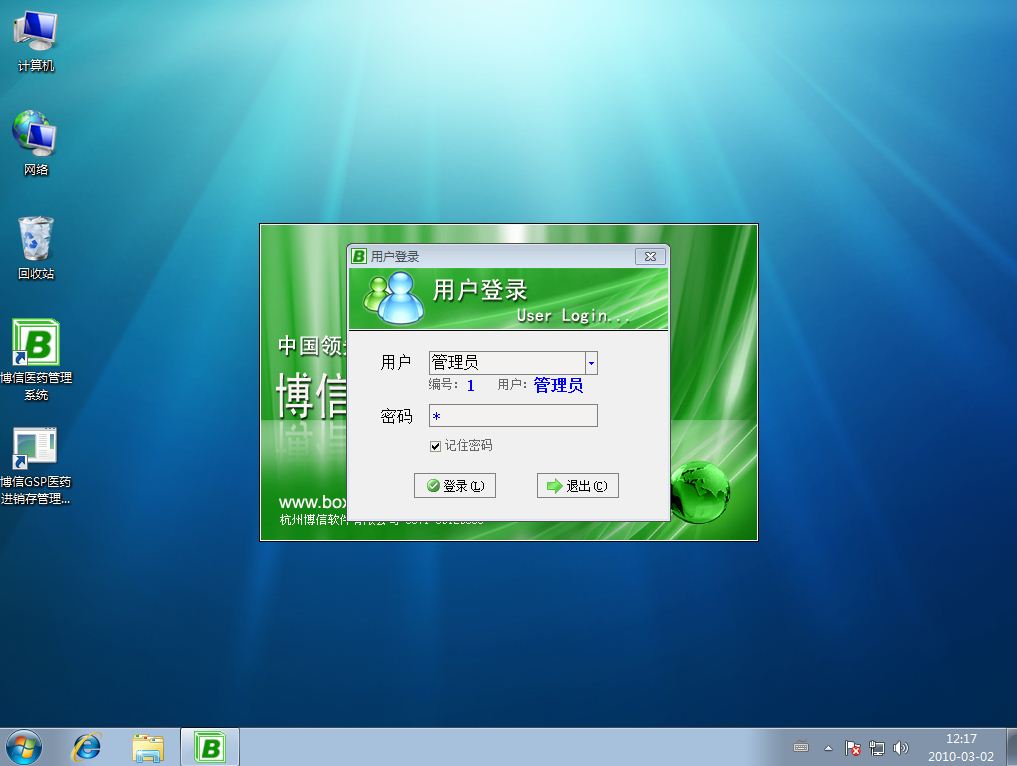Select the 回收站 recycle bin icon
Screen dimensions: 1017x766
(35, 240)
